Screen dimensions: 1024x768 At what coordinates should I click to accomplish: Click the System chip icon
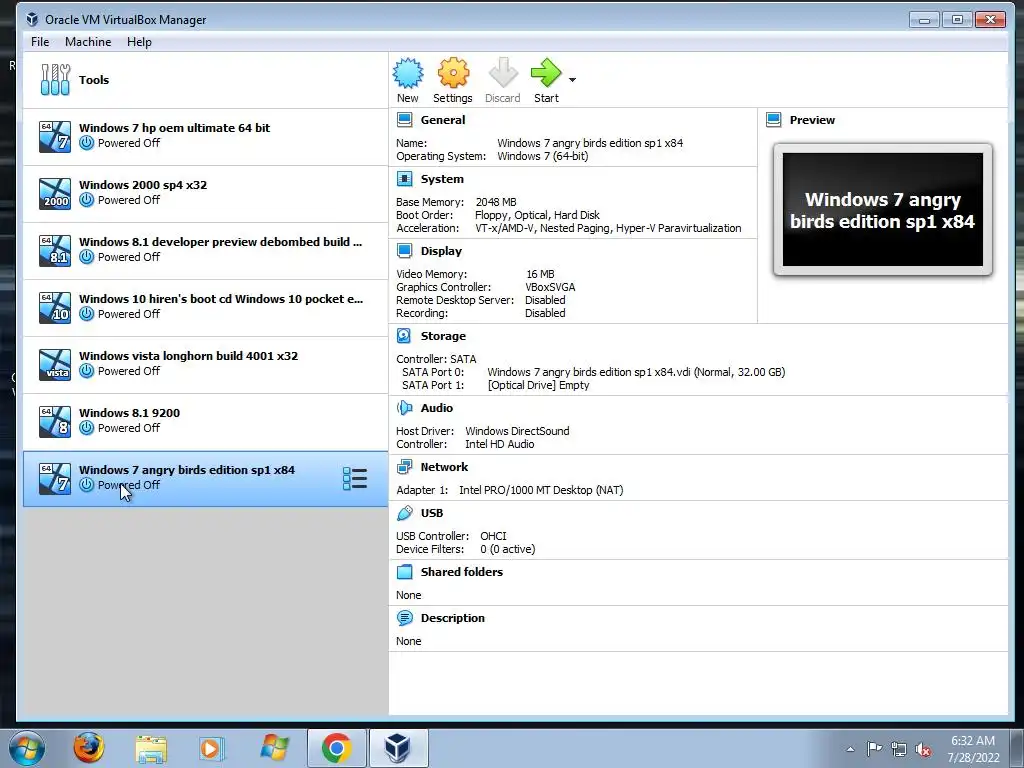click(x=405, y=179)
